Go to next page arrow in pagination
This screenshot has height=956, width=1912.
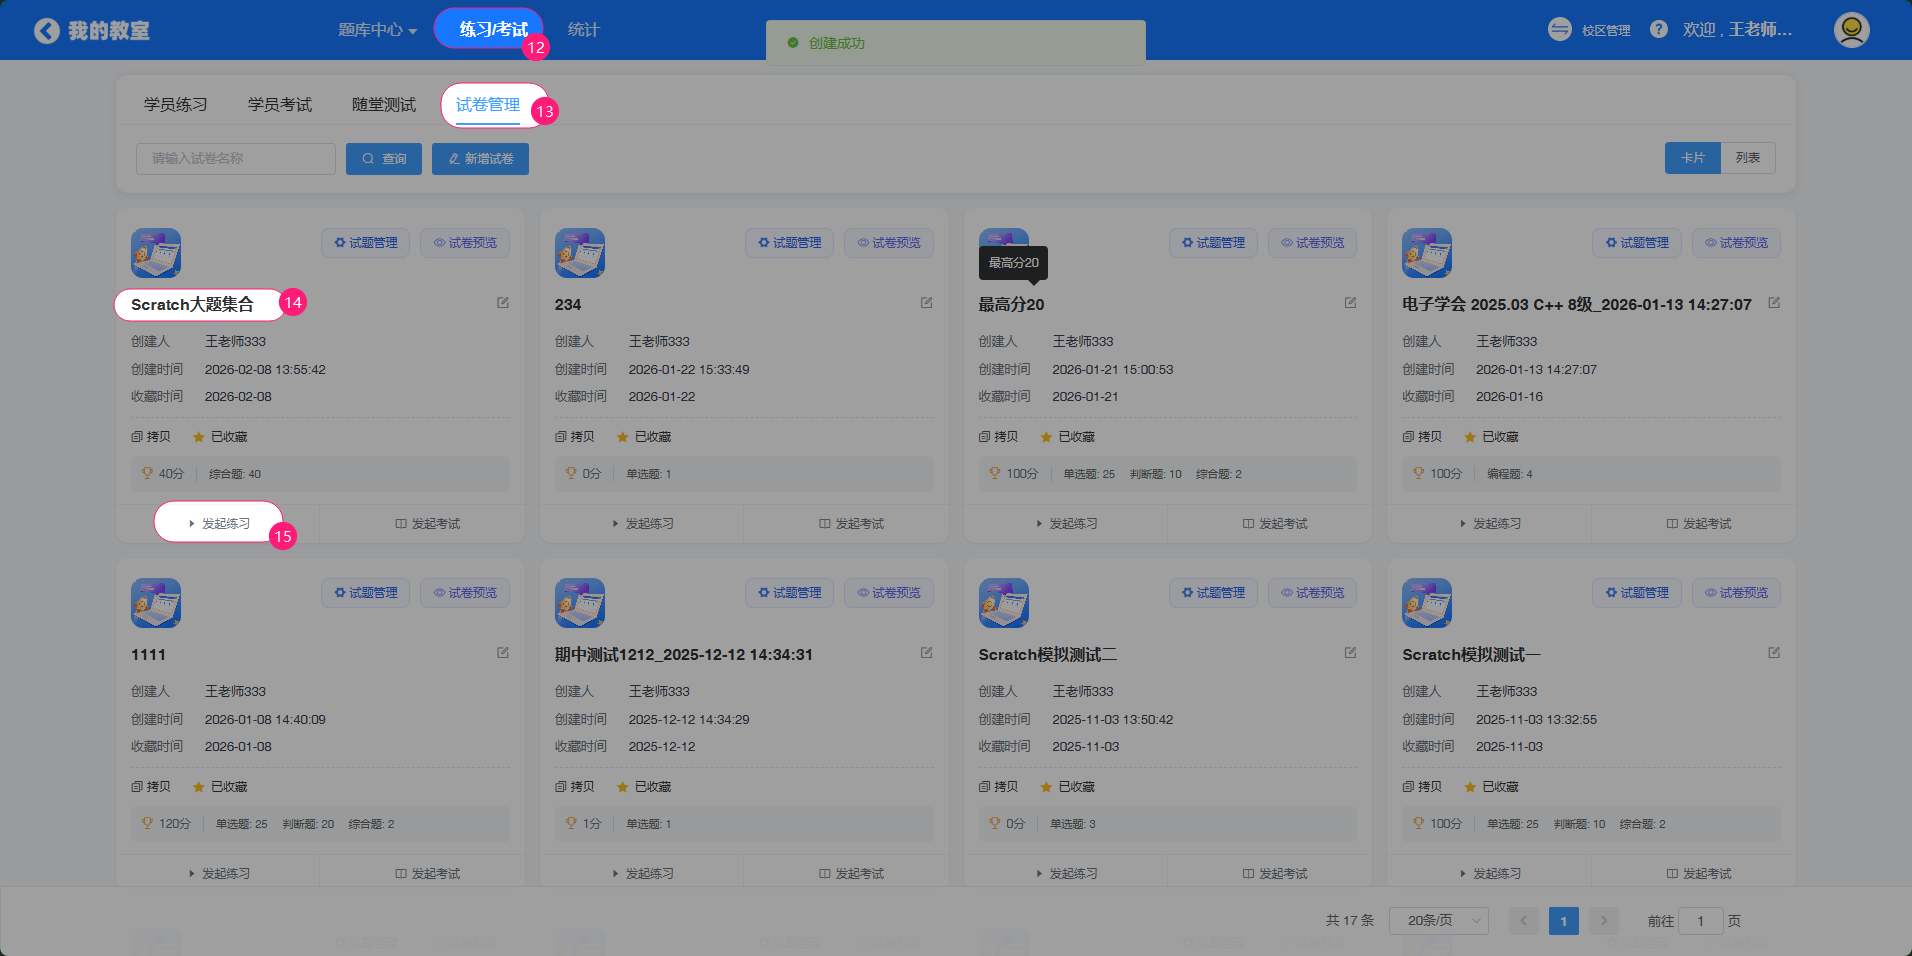tap(1603, 921)
